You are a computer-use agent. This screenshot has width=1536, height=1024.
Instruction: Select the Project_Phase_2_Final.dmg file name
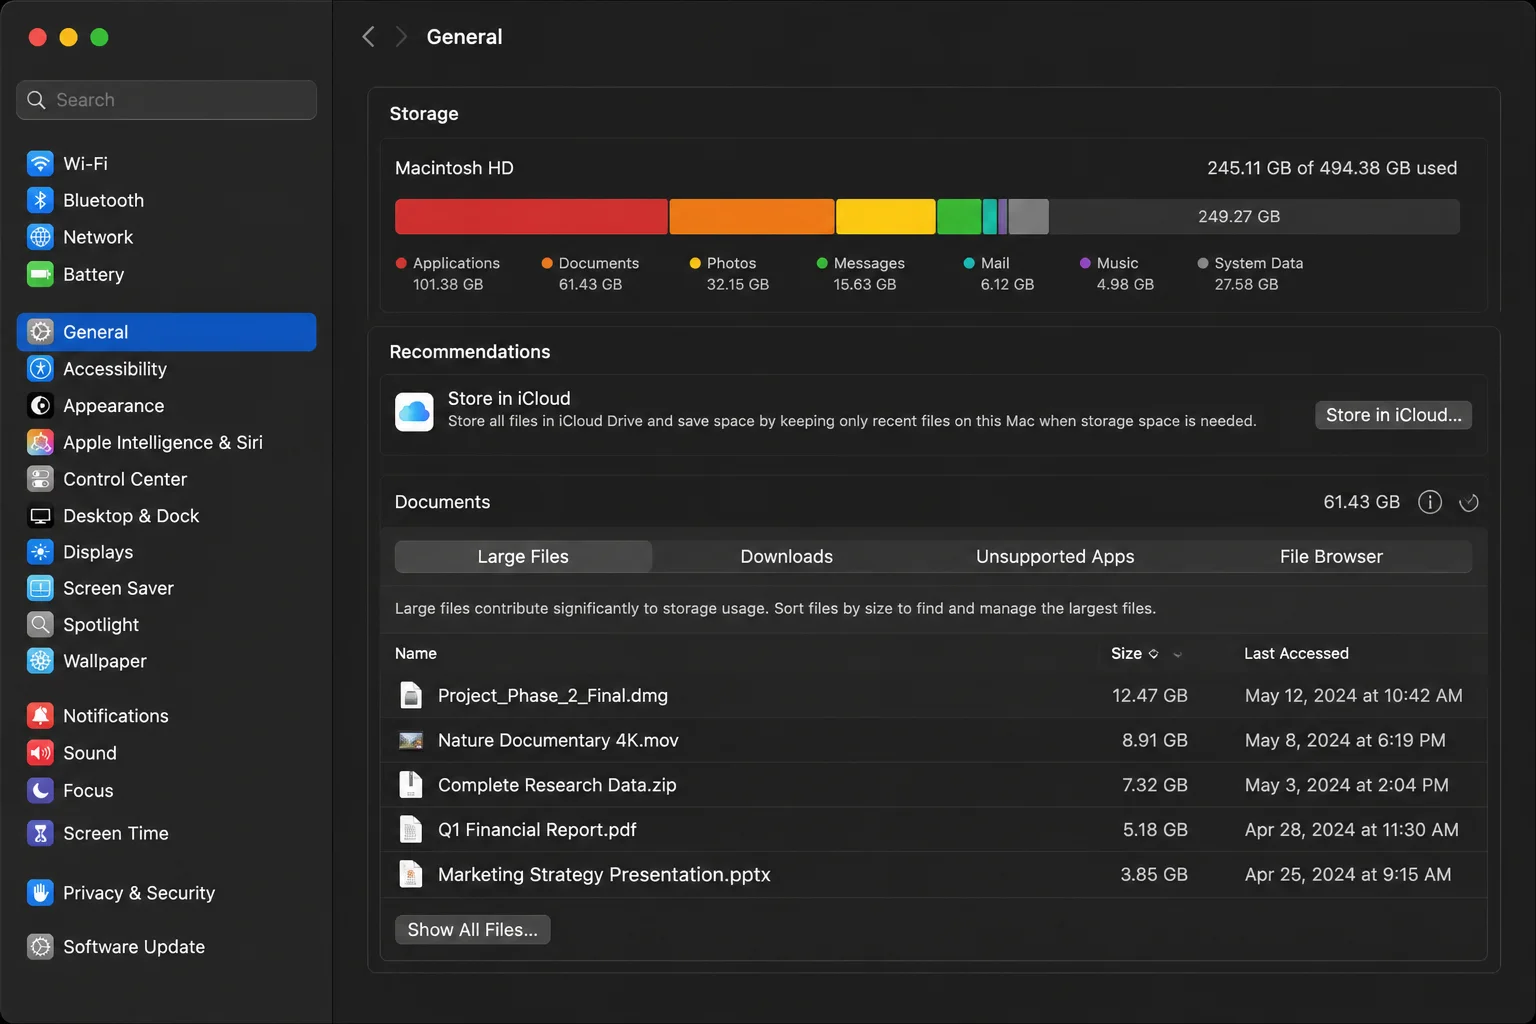click(553, 695)
